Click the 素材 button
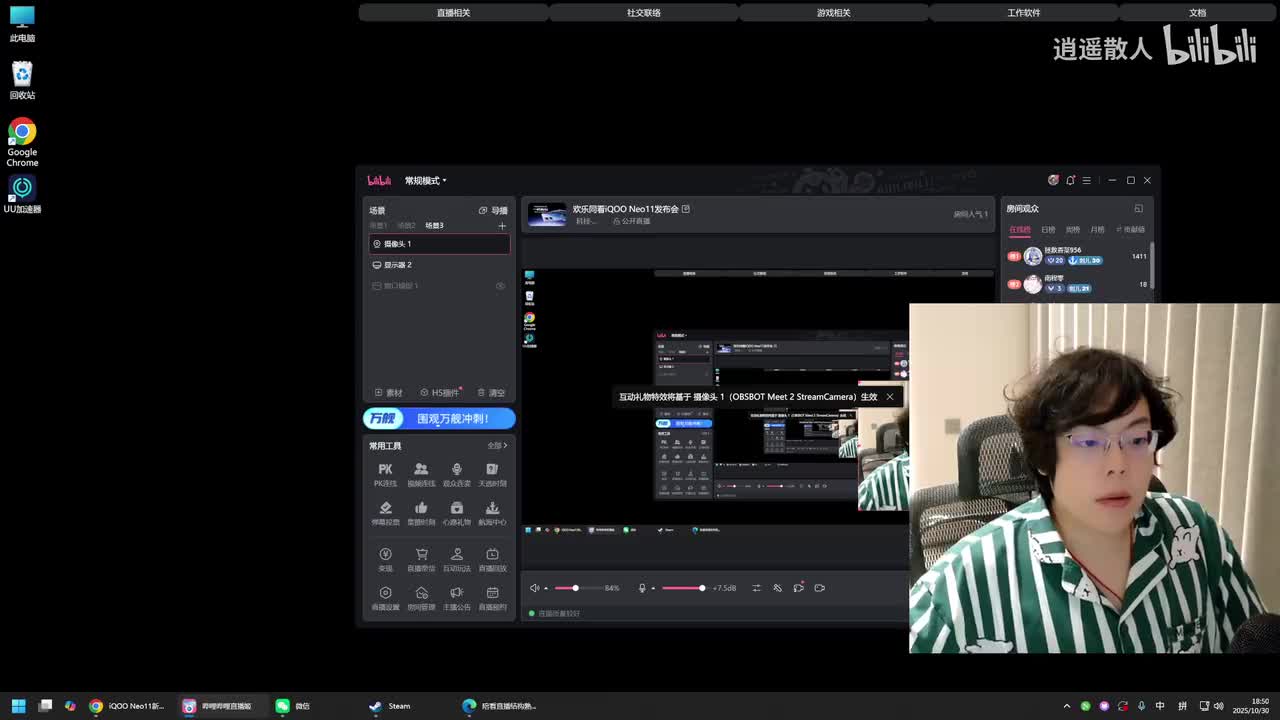Image resolution: width=1280 pixels, height=720 pixels. [x=388, y=393]
